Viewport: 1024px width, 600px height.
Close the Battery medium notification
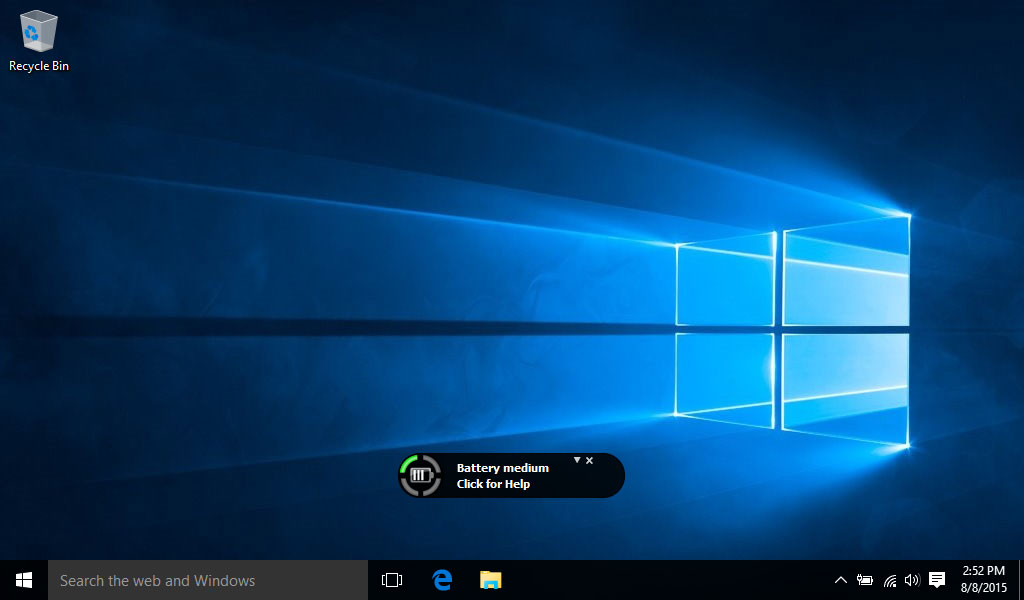click(x=589, y=460)
